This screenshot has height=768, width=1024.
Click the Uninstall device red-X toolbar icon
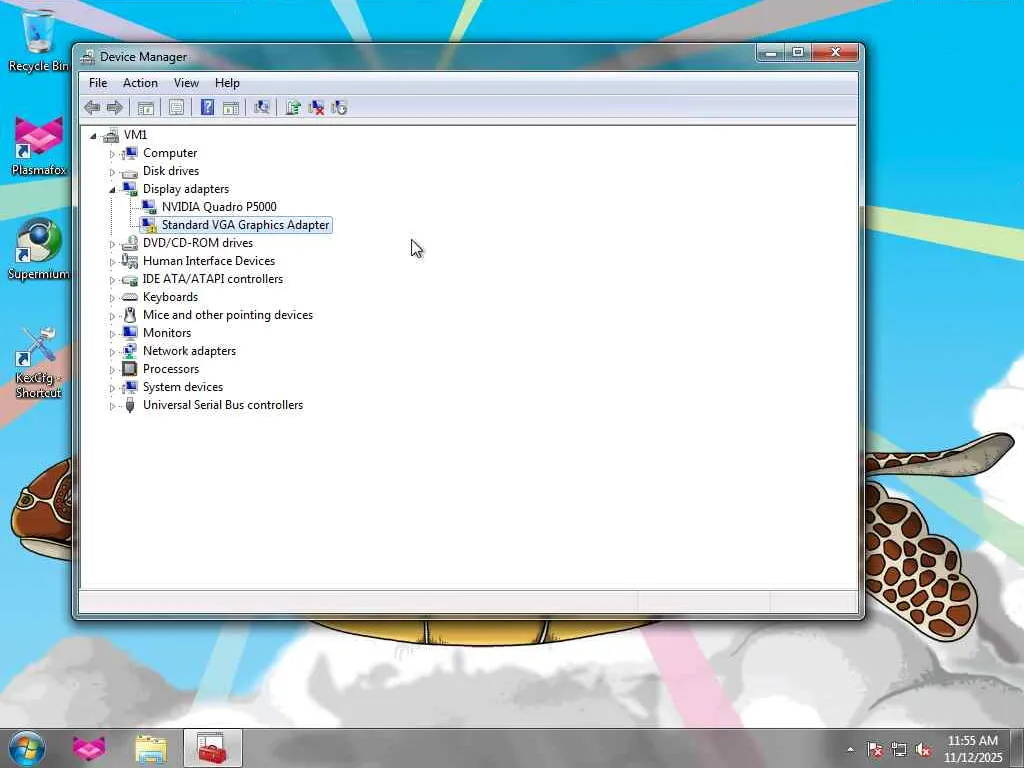pos(316,108)
